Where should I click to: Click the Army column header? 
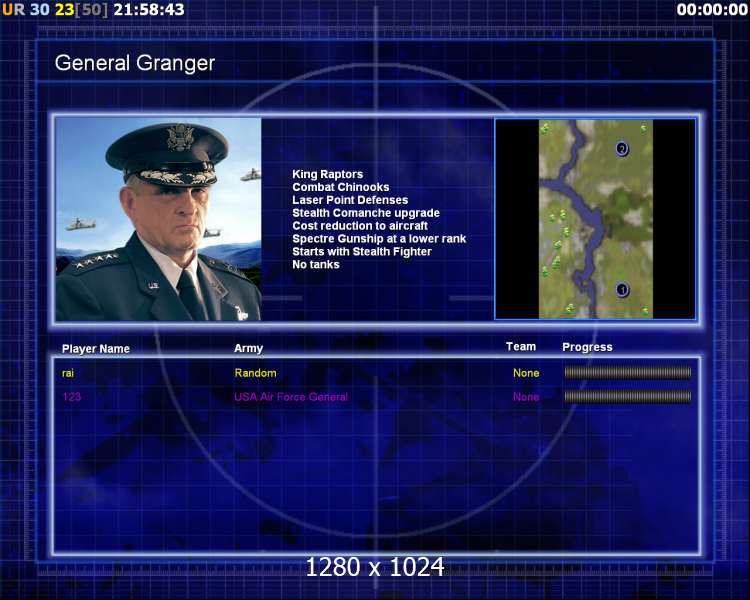pyautogui.click(x=248, y=348)
